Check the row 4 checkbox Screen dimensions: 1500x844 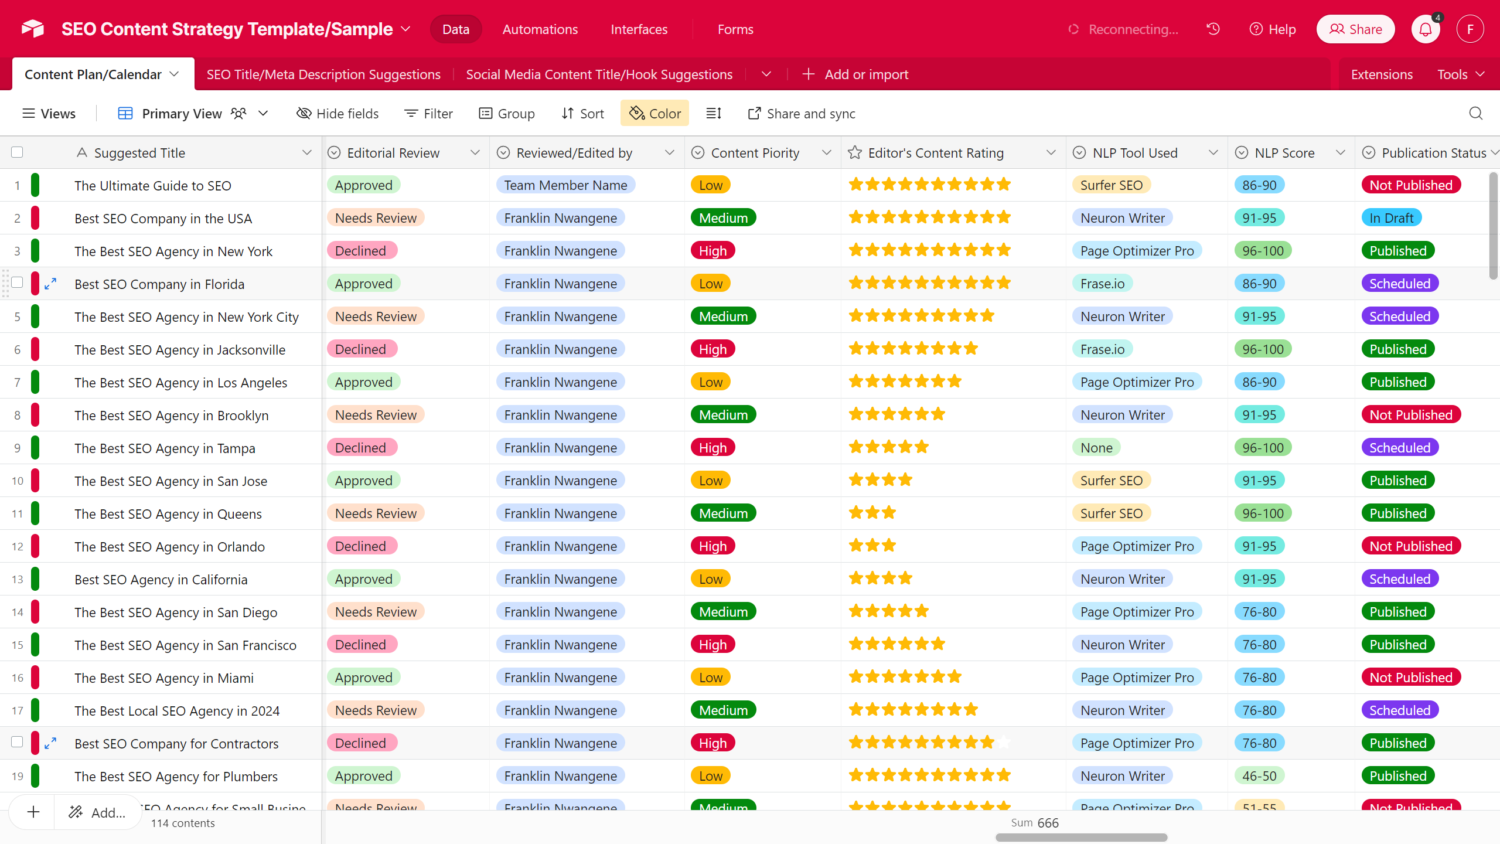(x=17, y=284)
